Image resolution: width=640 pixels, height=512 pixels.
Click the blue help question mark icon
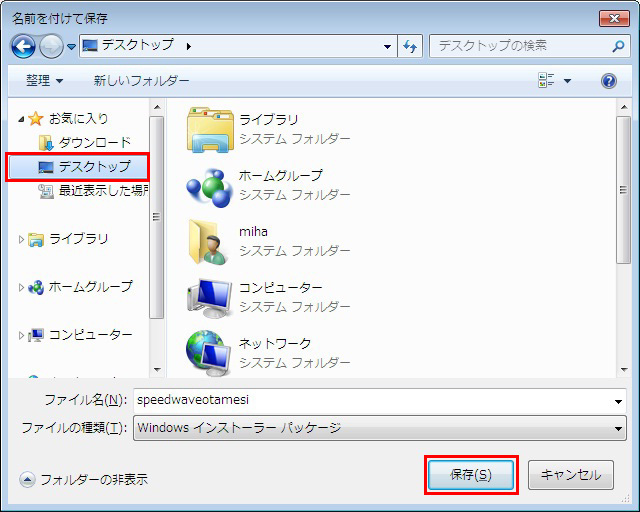pyautogui.click(x=608, y=81)
